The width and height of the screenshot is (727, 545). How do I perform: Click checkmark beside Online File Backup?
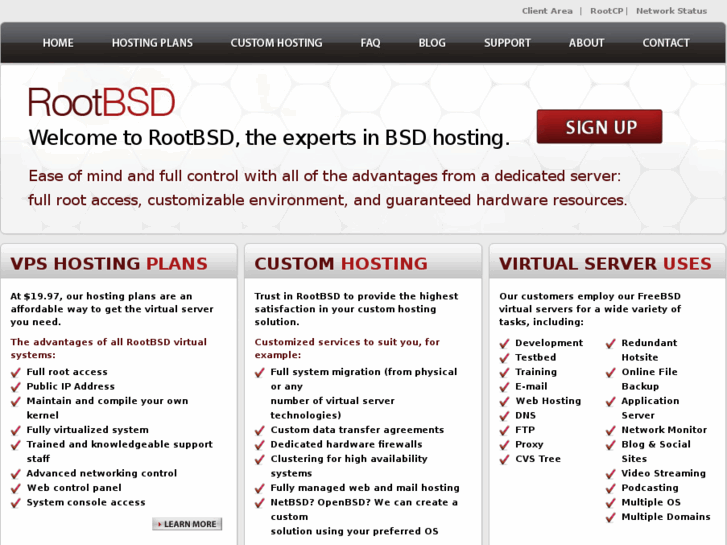click(611, 372)
